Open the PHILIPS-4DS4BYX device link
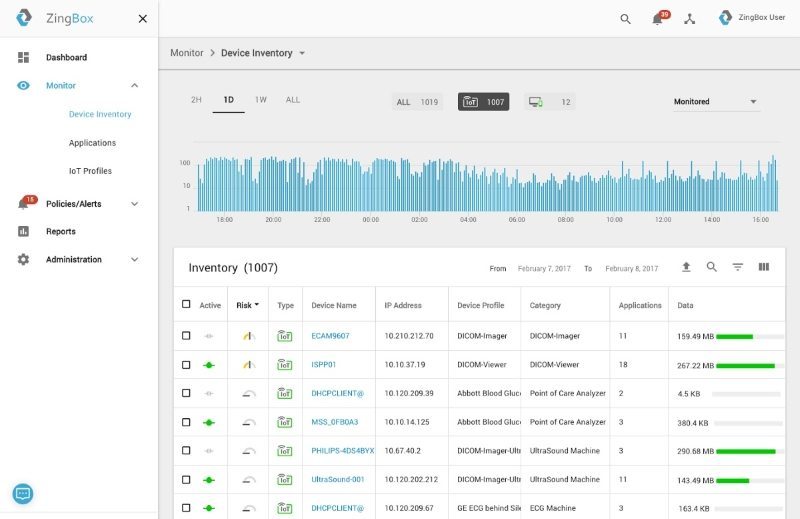Viewport: 800px width, 519px height. (x=343, y=451)
